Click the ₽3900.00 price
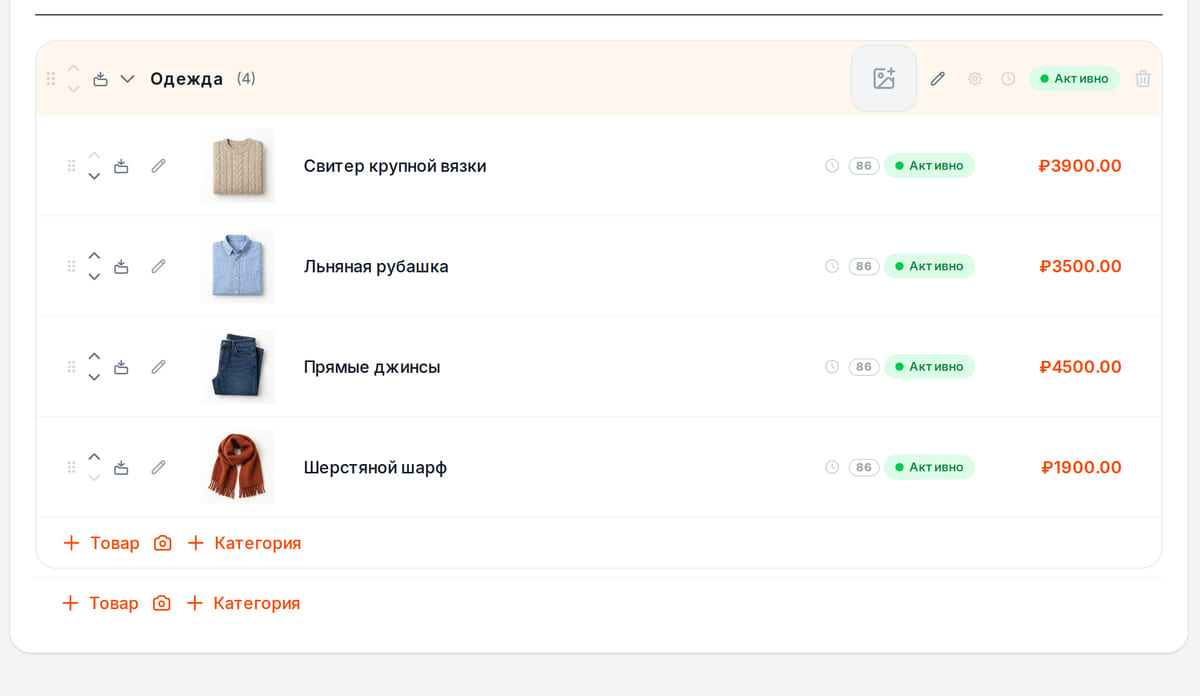 click(x=1080, y=166)
